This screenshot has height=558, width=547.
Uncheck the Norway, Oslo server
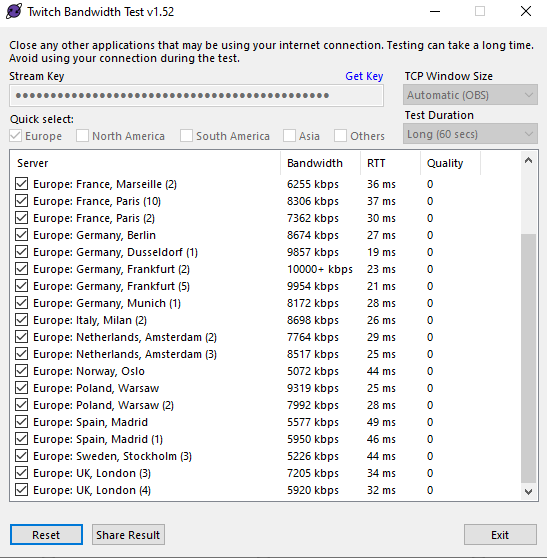click(21, 371)
